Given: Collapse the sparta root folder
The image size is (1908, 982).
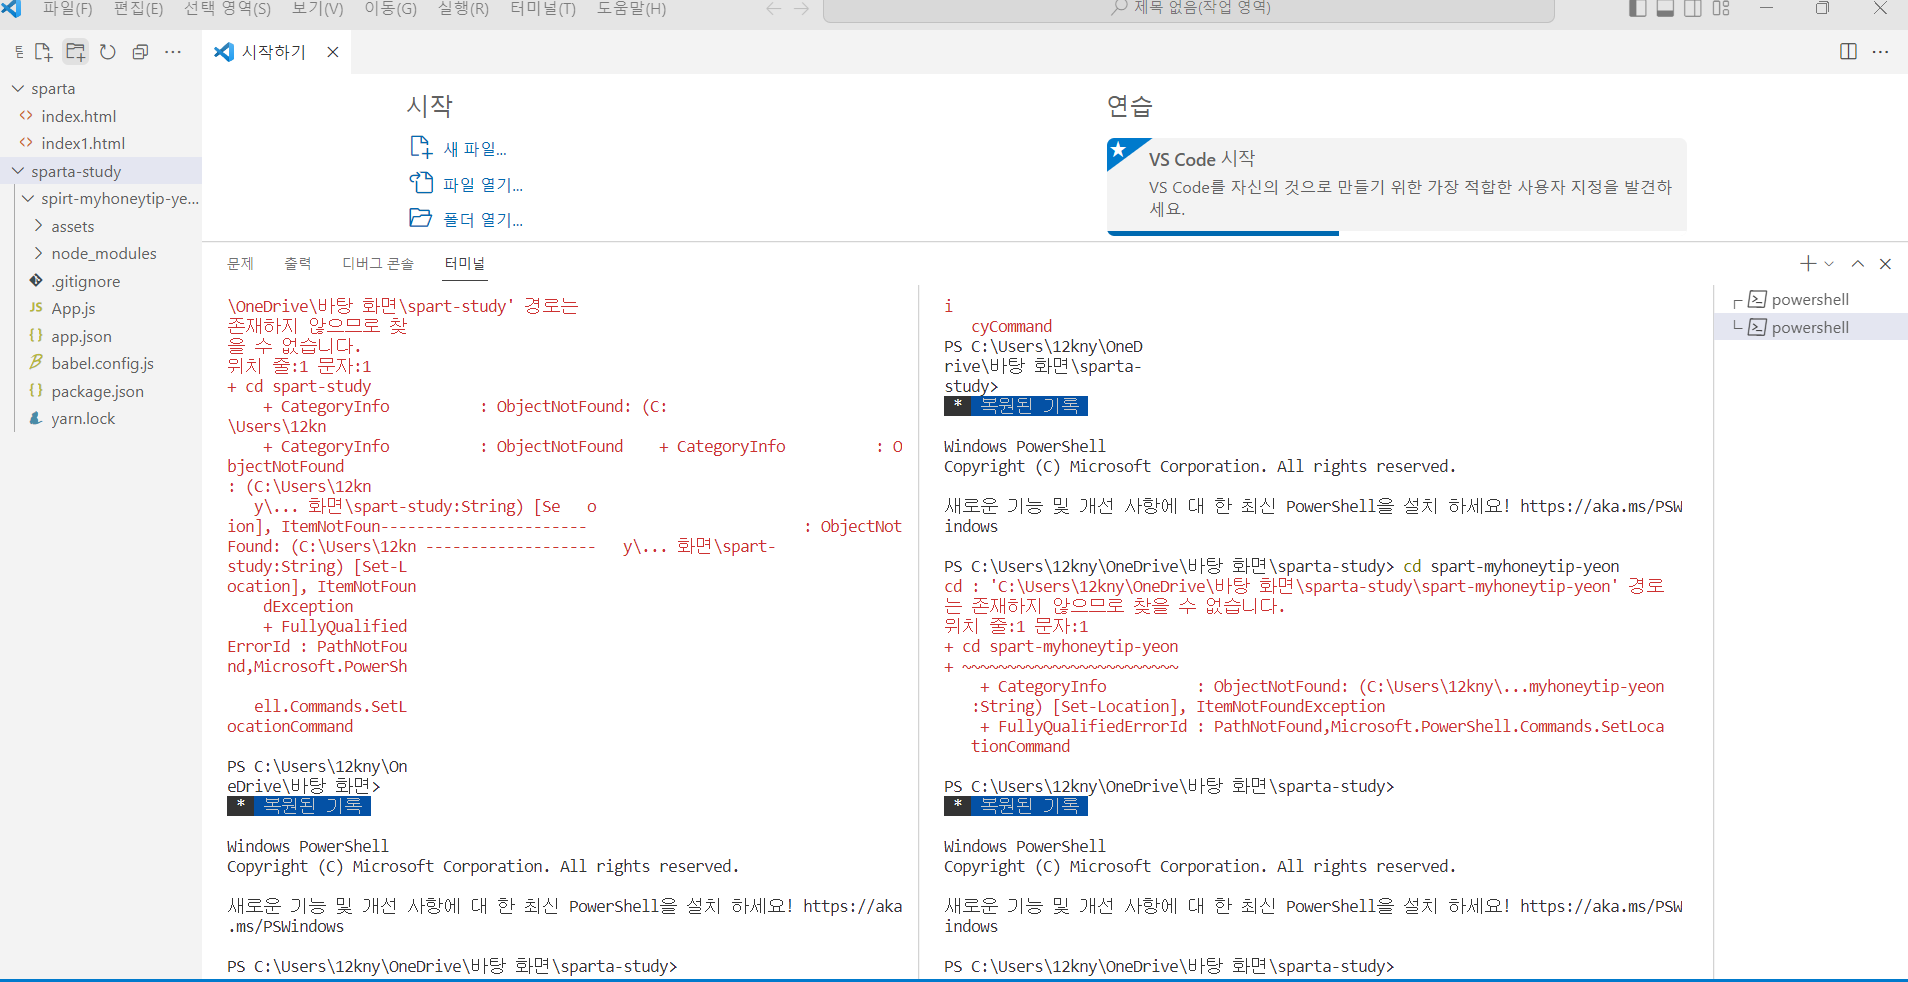Looking at the screenshot, I should click(101, 89).
